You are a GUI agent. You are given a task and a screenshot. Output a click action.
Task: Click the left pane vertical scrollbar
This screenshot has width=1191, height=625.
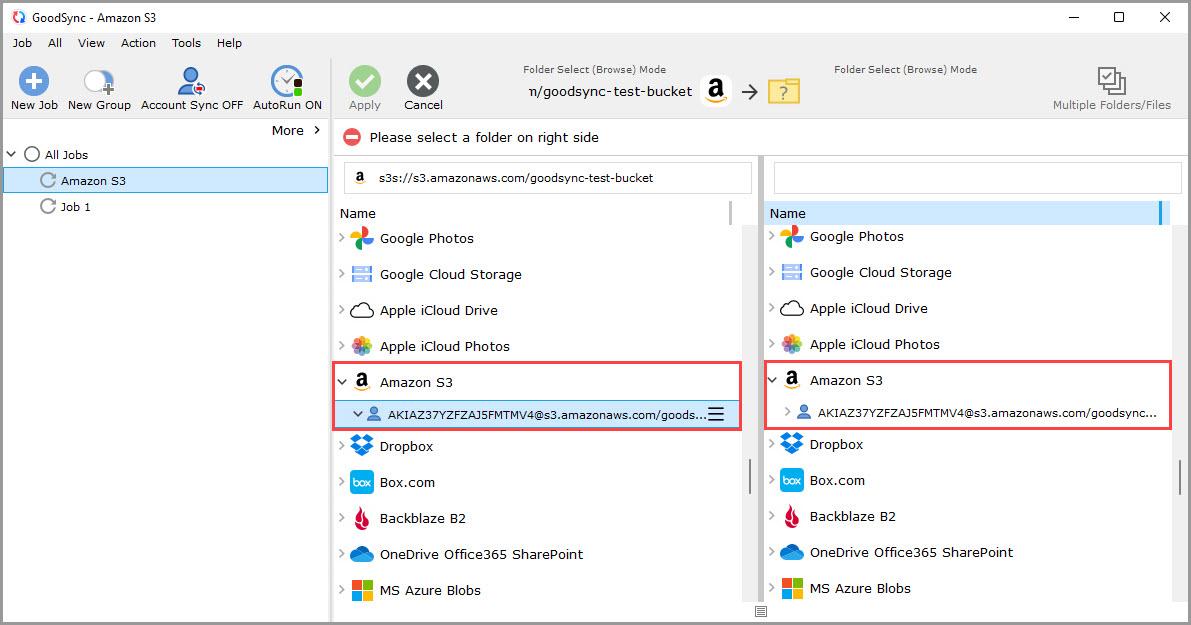coord(749,476)
